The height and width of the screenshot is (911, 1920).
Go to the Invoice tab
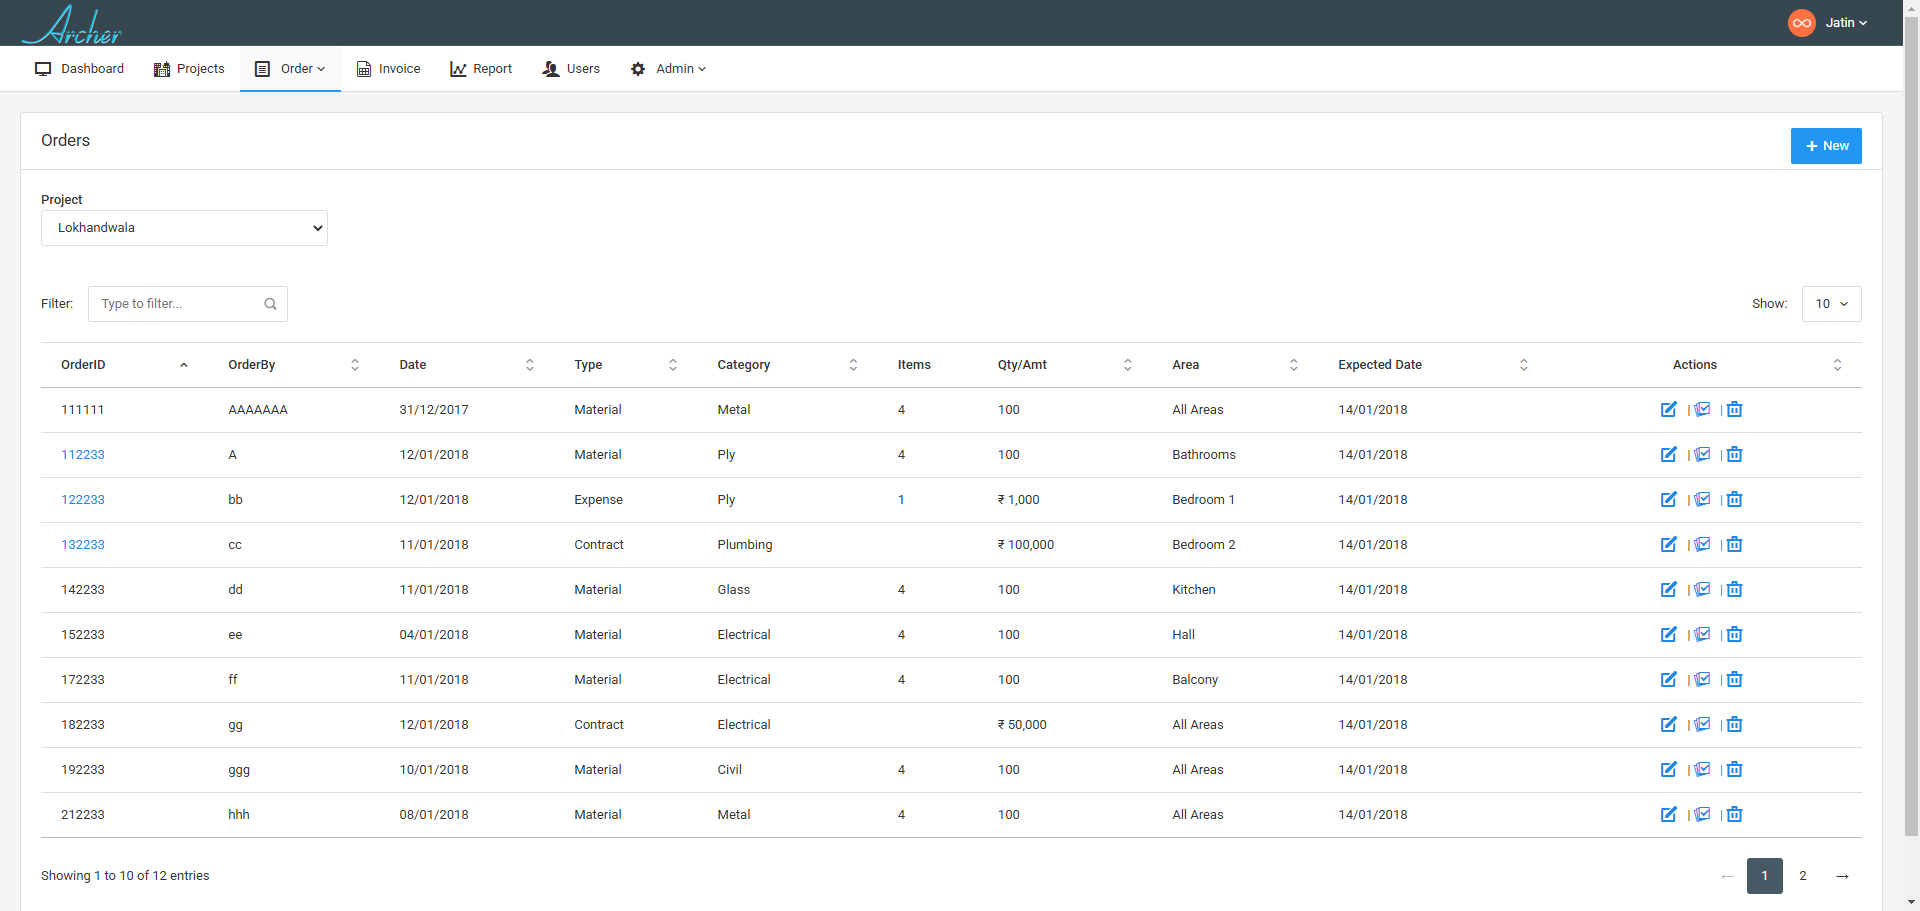tap(388, 69)
